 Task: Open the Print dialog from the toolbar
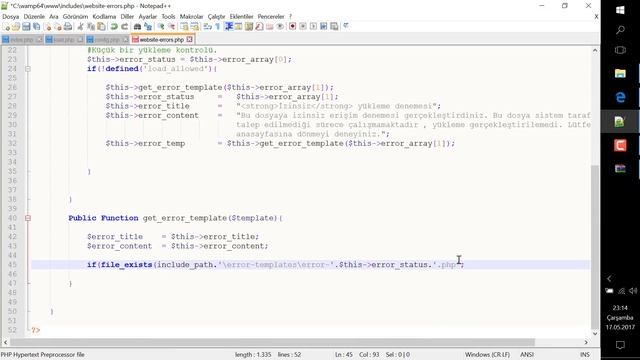click(68, 27)
